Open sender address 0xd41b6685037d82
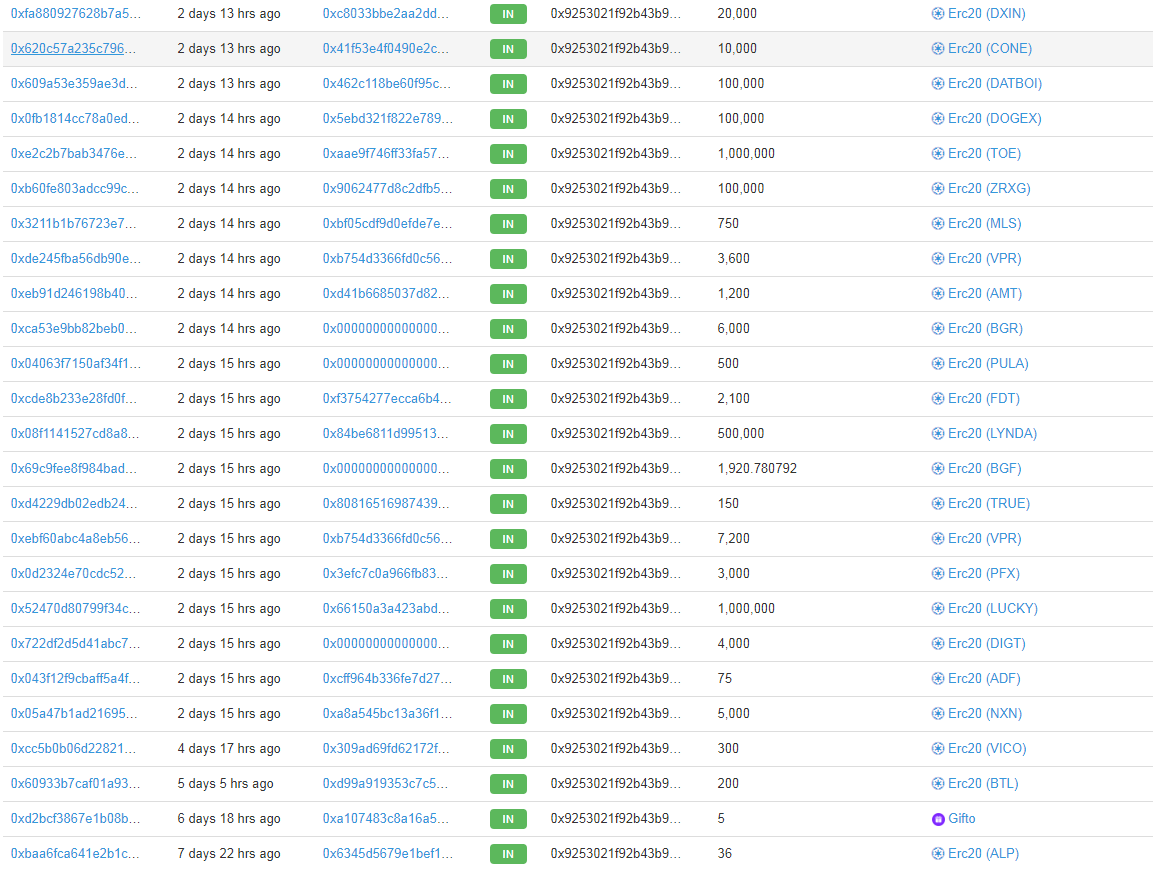This screenshot has width=1154, height=875. pyautogui.click(x=386, y=294)
